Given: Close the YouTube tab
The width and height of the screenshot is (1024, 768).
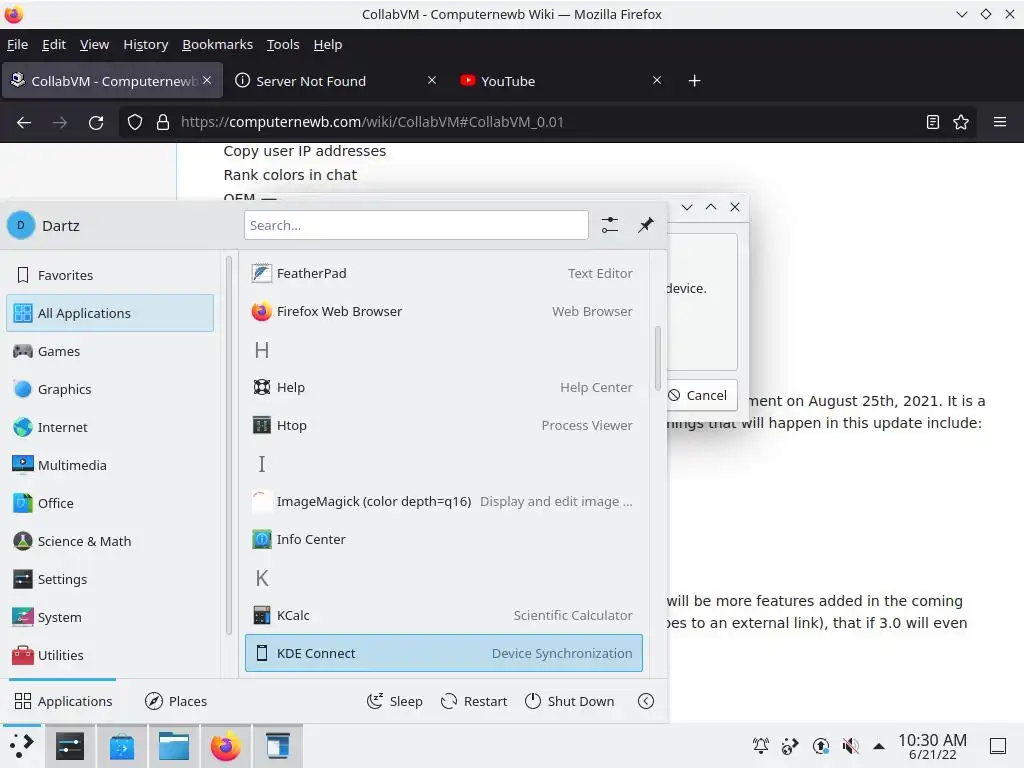Looking at the screenshot, I should 657,80.
